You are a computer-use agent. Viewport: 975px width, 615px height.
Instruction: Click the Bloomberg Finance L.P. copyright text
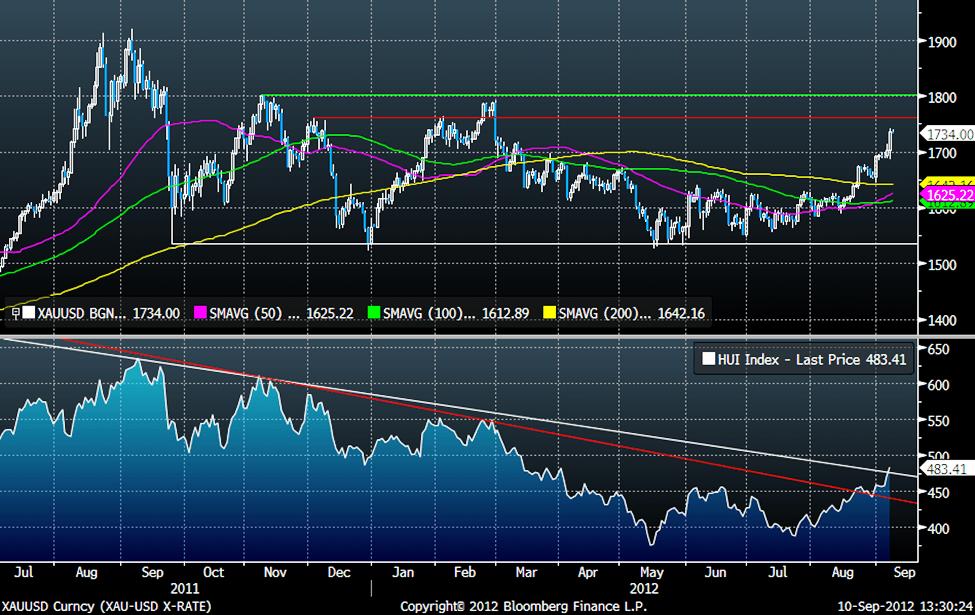[x=524, y=606]
